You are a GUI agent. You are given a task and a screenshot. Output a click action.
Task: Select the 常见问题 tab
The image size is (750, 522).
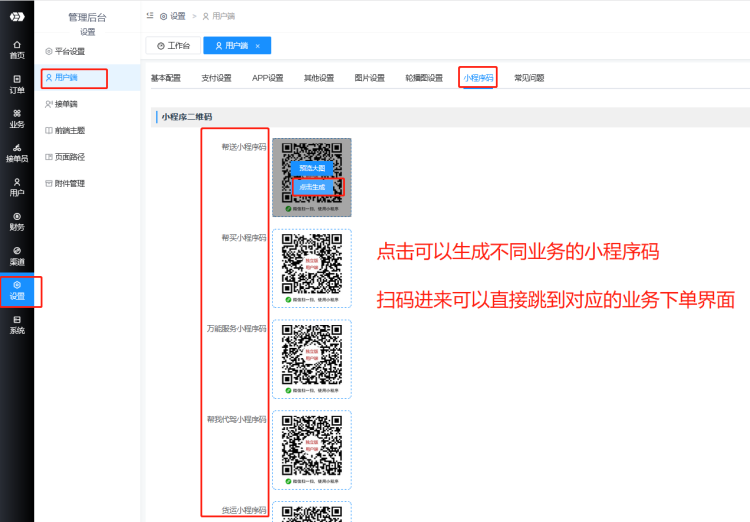(x=529, y=78)
